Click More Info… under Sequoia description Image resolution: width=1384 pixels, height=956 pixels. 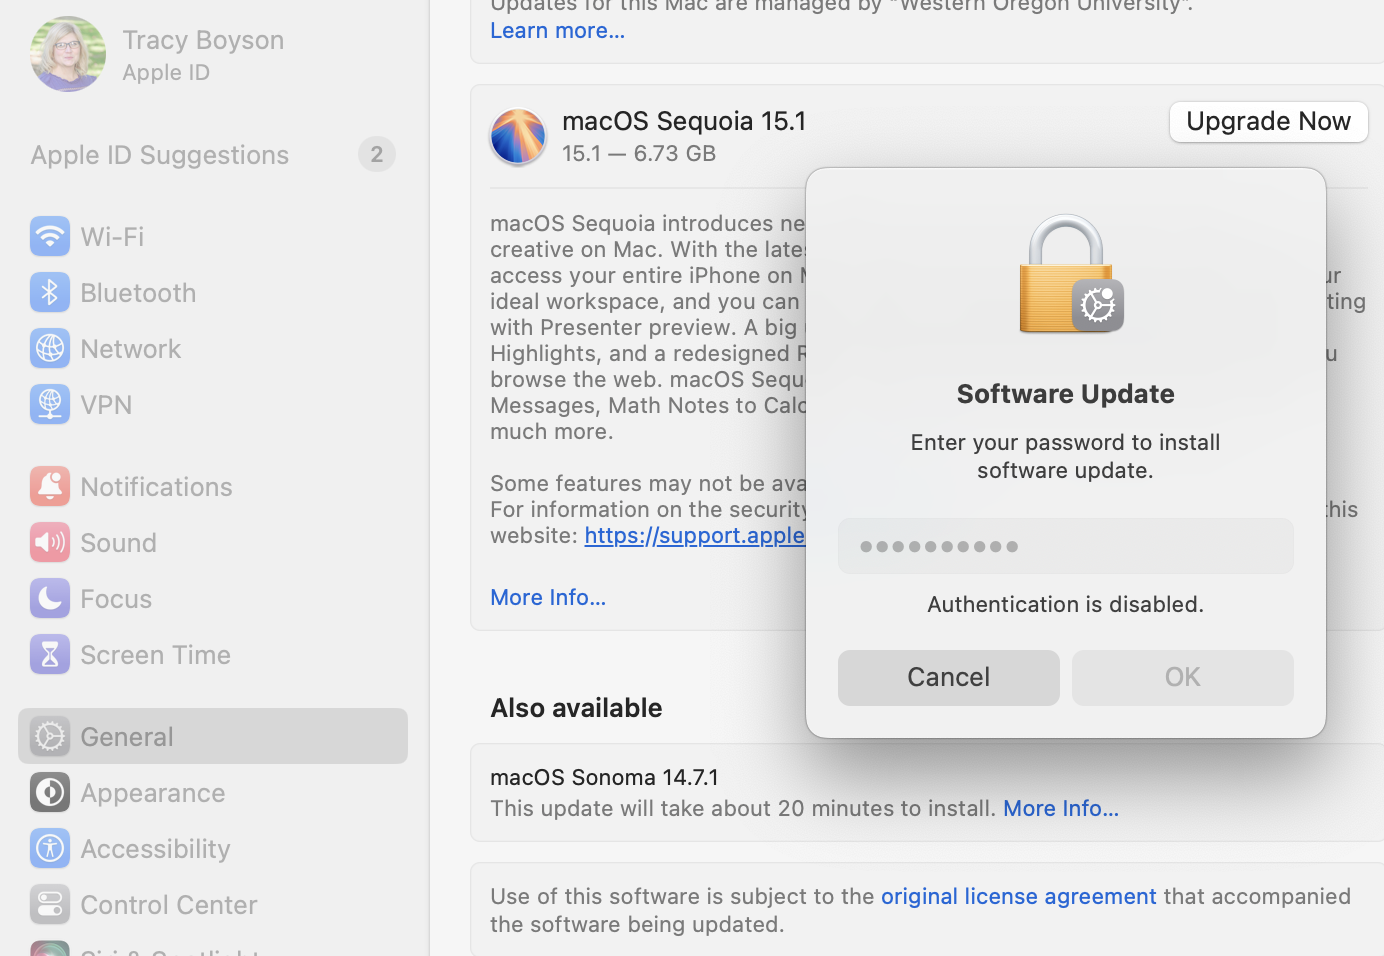(x=548, y=597)
